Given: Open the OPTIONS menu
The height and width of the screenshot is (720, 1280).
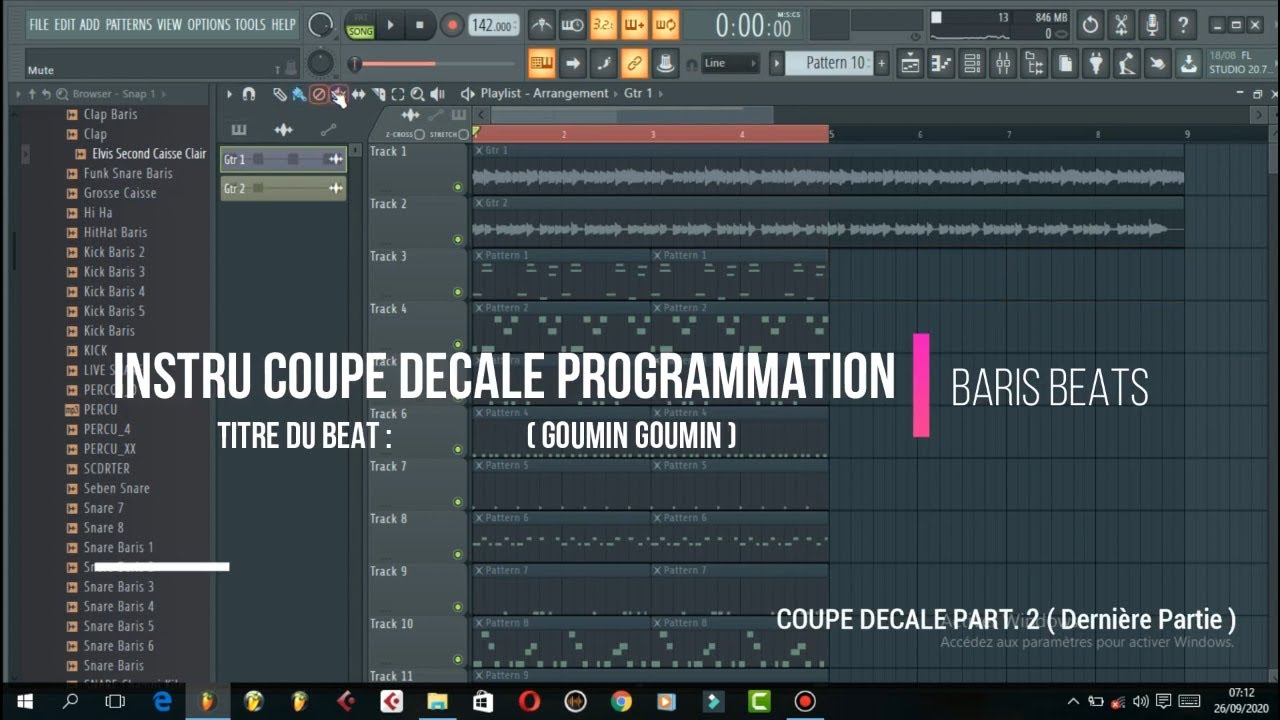Looking at the screenshot, I should 209,24.
